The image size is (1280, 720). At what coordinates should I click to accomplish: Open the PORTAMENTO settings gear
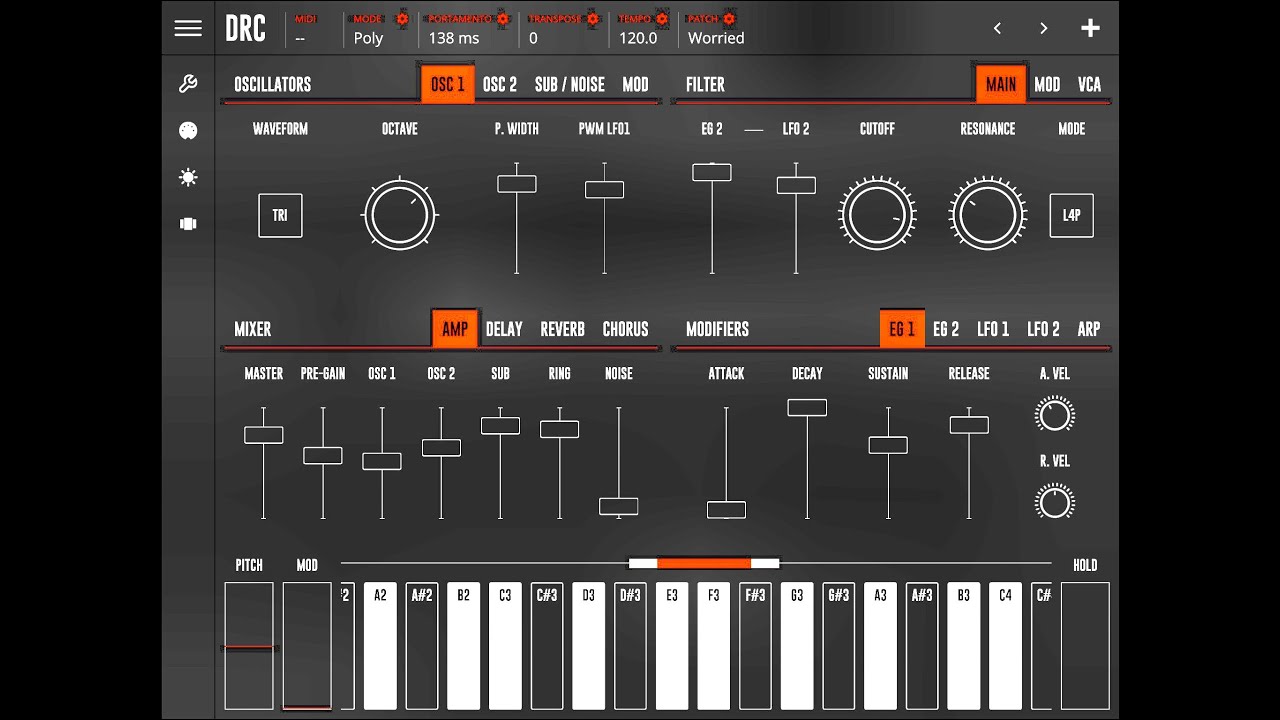click(503, 18)
